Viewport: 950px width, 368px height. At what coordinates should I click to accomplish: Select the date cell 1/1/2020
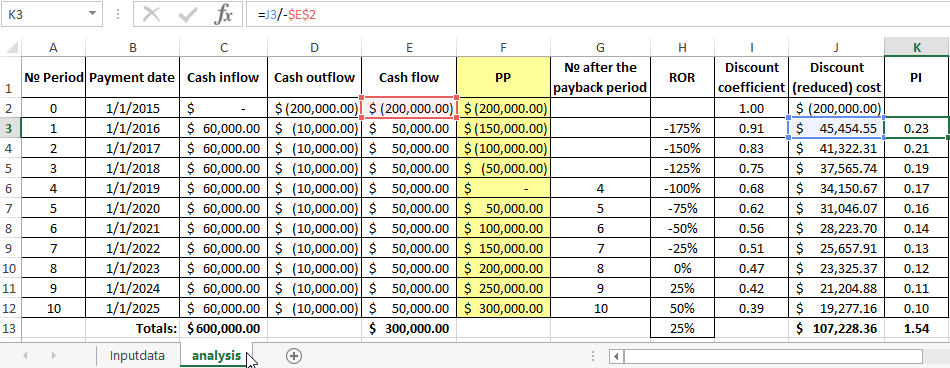(x=133, y=209)
